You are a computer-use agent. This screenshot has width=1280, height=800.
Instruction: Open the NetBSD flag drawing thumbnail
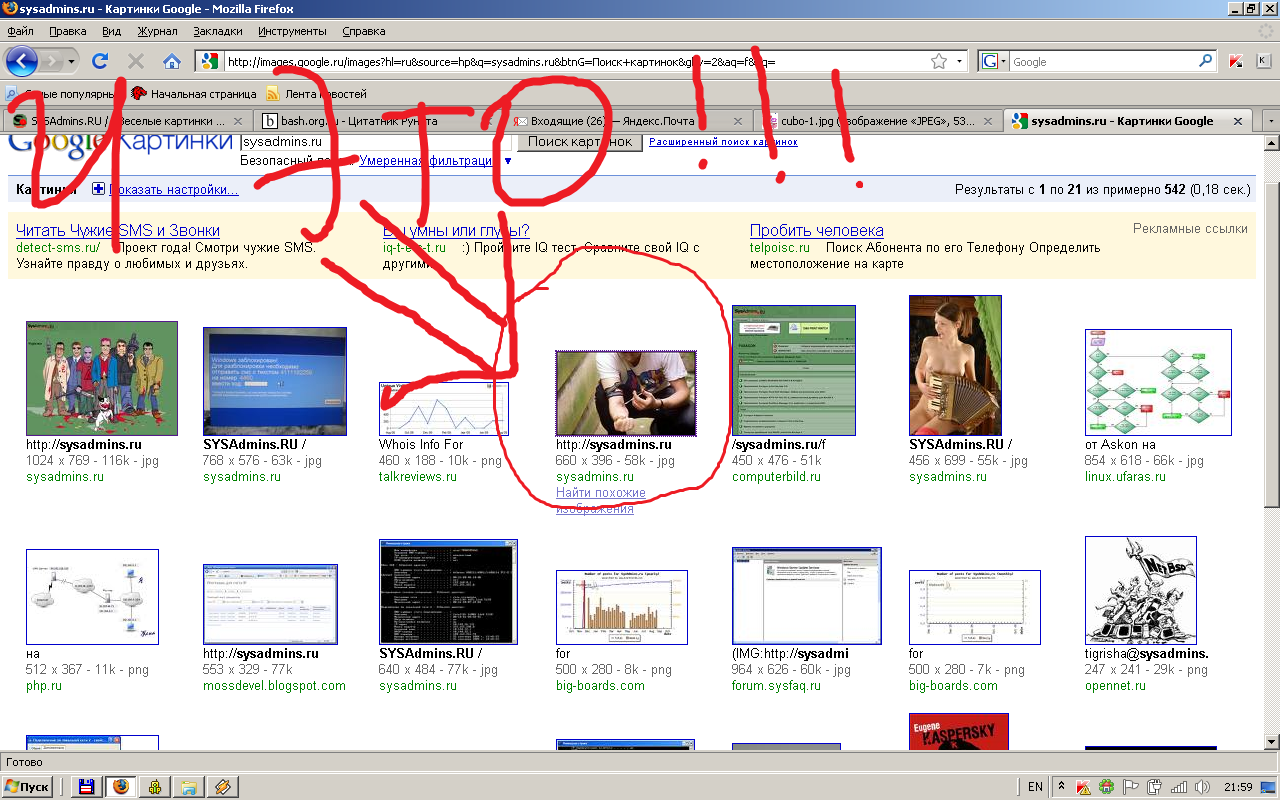(1141, 591)
